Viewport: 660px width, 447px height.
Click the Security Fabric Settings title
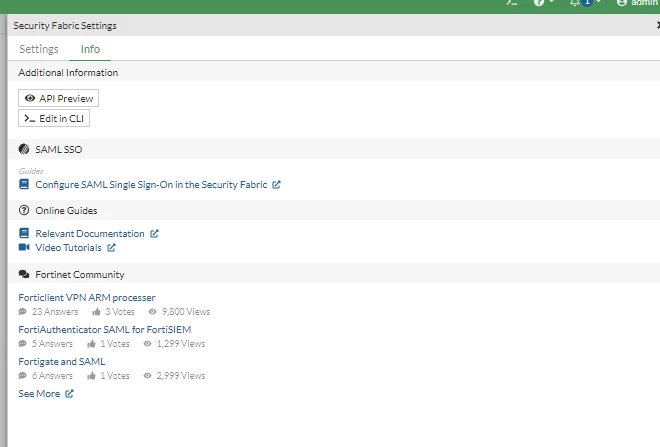pos(65,26)
